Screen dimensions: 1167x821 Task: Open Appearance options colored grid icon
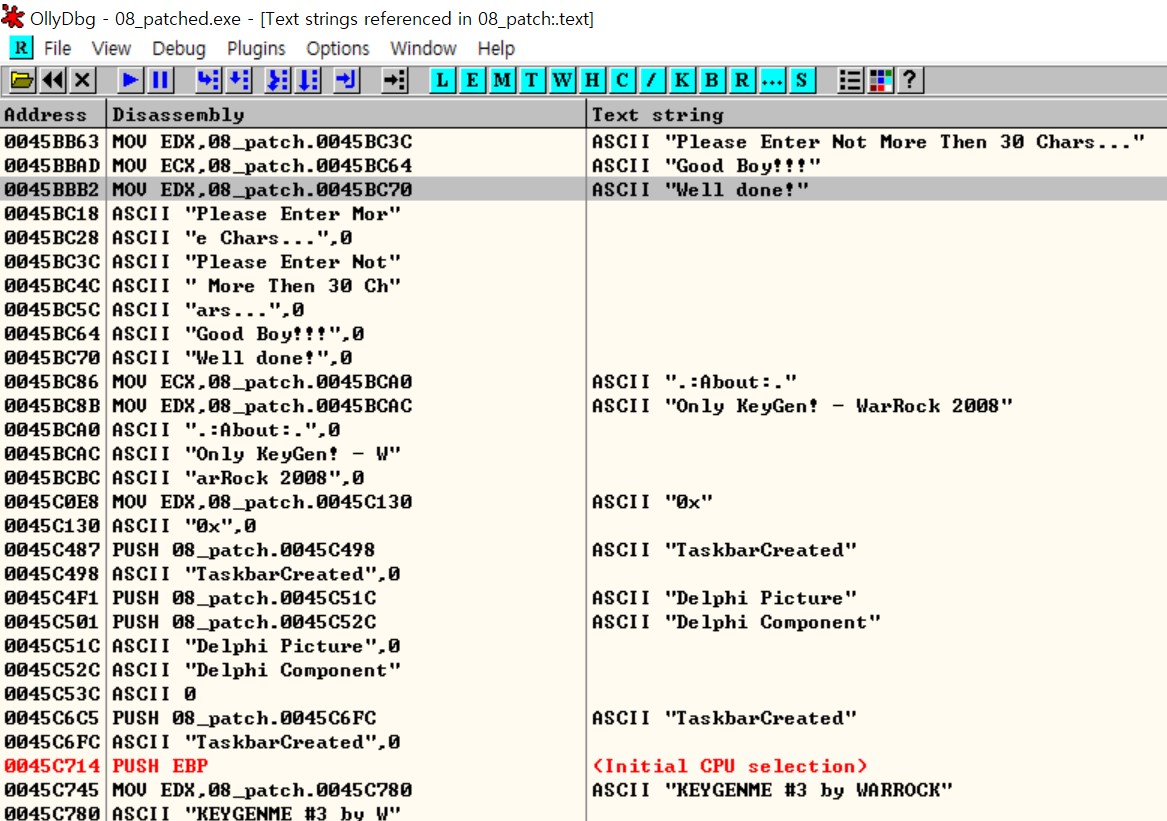point(880,80)
